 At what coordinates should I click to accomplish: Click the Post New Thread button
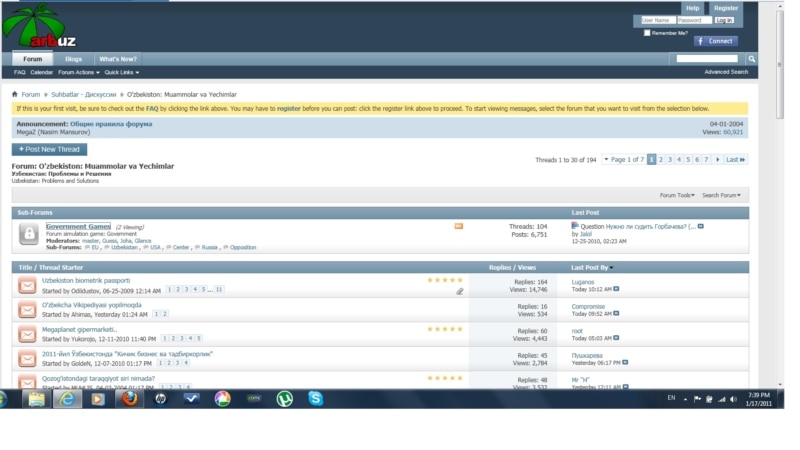(49, 149)
